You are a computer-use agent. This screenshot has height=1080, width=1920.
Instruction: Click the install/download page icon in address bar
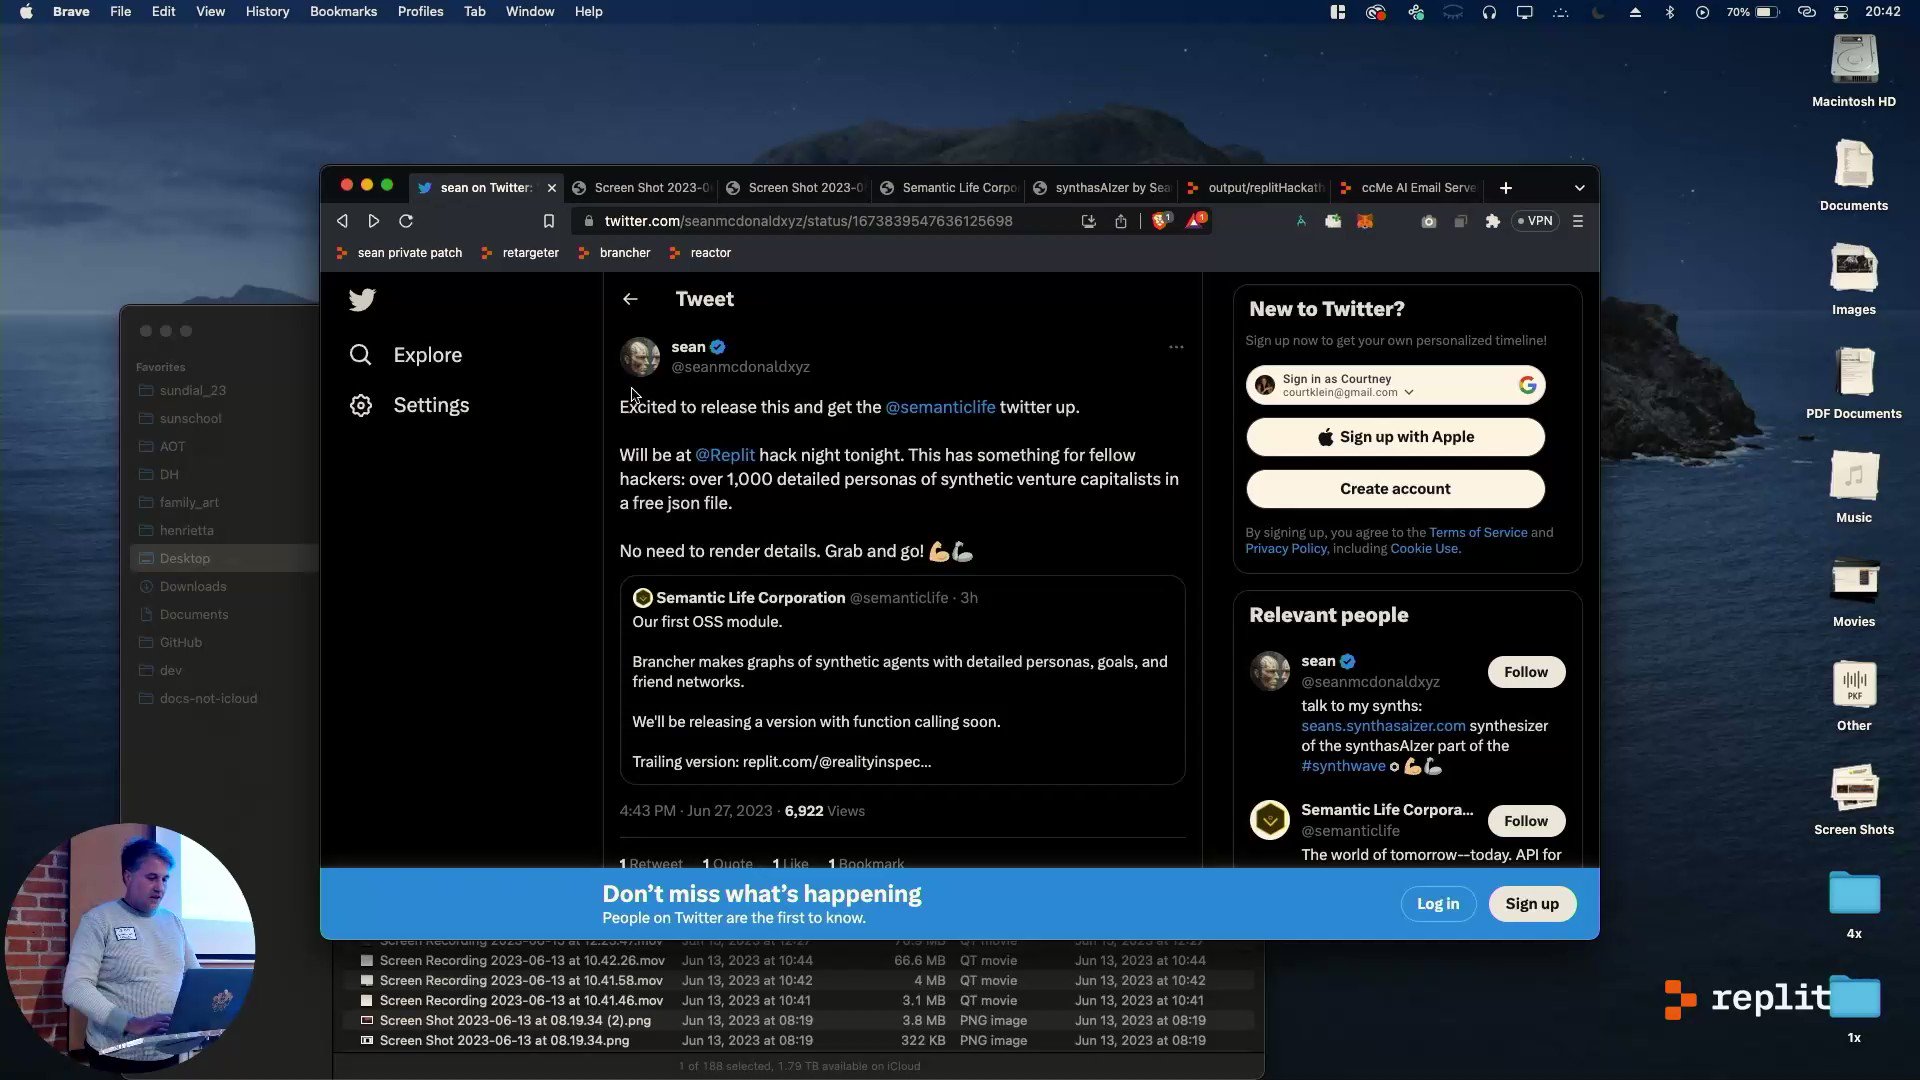(x=1088, y=221)
